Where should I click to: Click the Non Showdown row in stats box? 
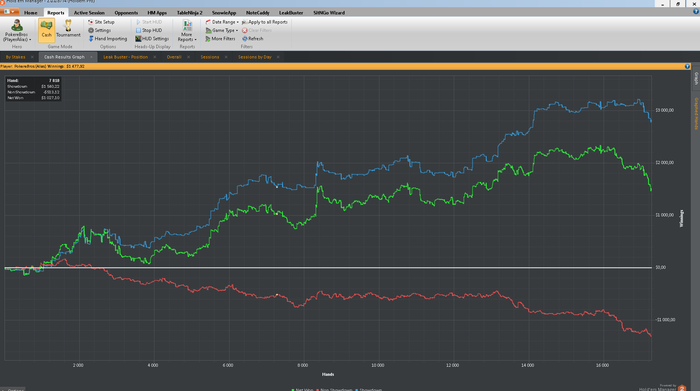pos(33,92)
